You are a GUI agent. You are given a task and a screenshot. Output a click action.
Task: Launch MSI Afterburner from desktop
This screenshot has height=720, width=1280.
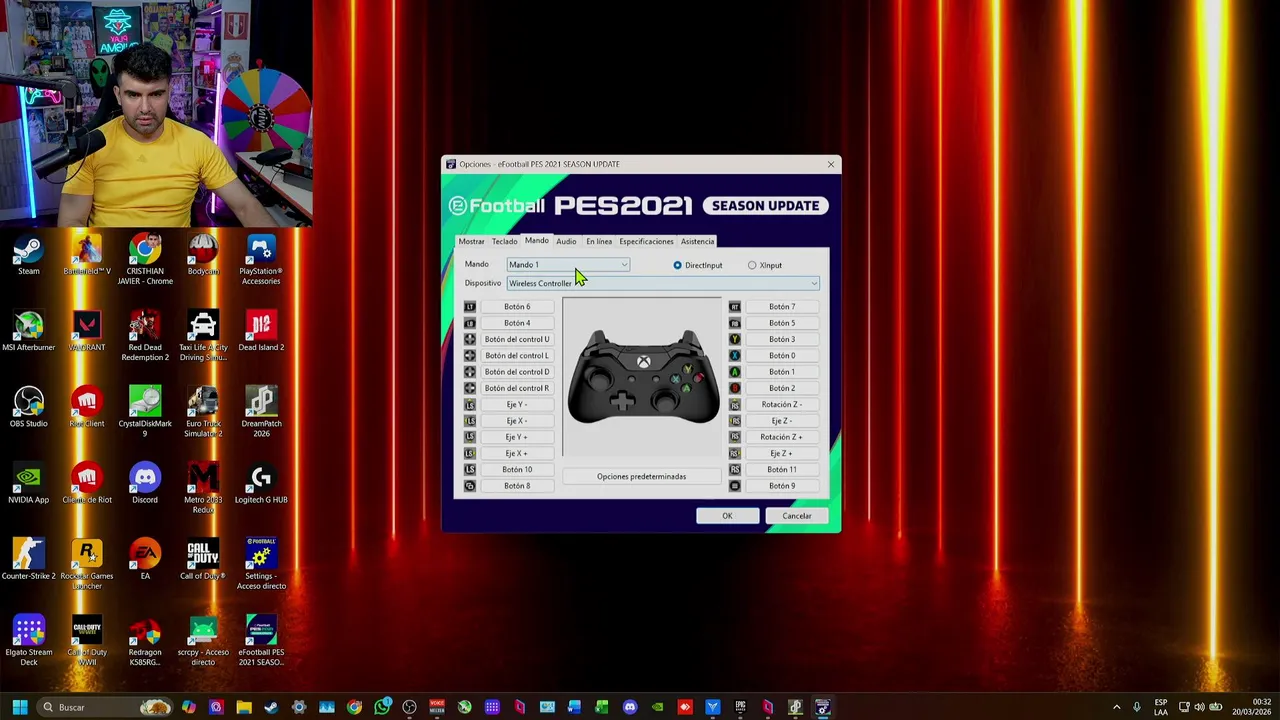[28, 331]
